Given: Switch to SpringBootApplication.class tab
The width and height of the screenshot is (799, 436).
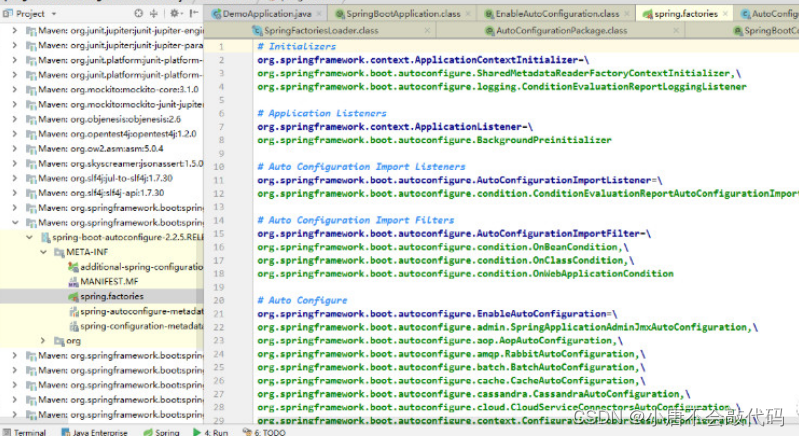Looking at the screenshot, I should pyautogui.click(x=403, y=14).
